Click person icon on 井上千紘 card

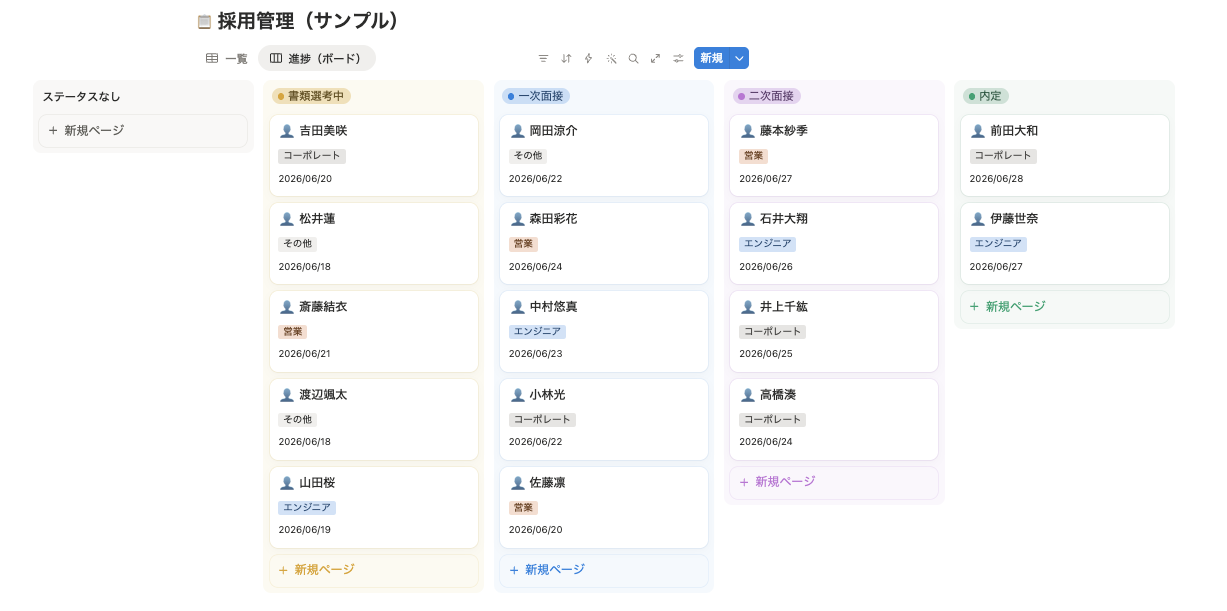pyautogui.click(x=747, y=307)
